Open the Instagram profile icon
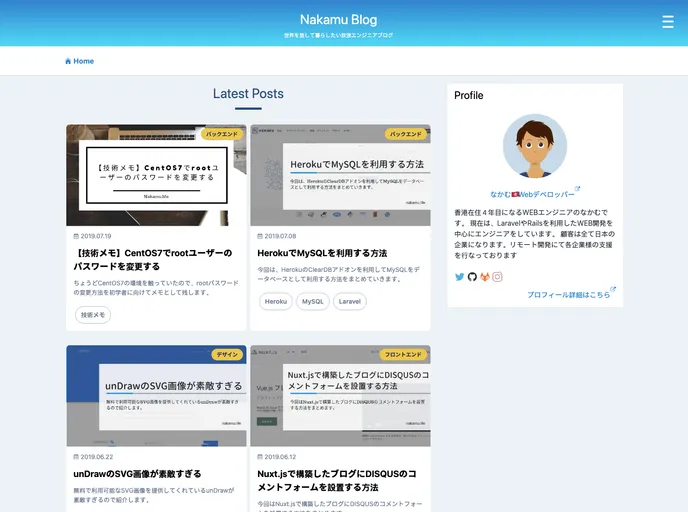The width and height of the screenshot is (688, 512). [x=497, y=277]
